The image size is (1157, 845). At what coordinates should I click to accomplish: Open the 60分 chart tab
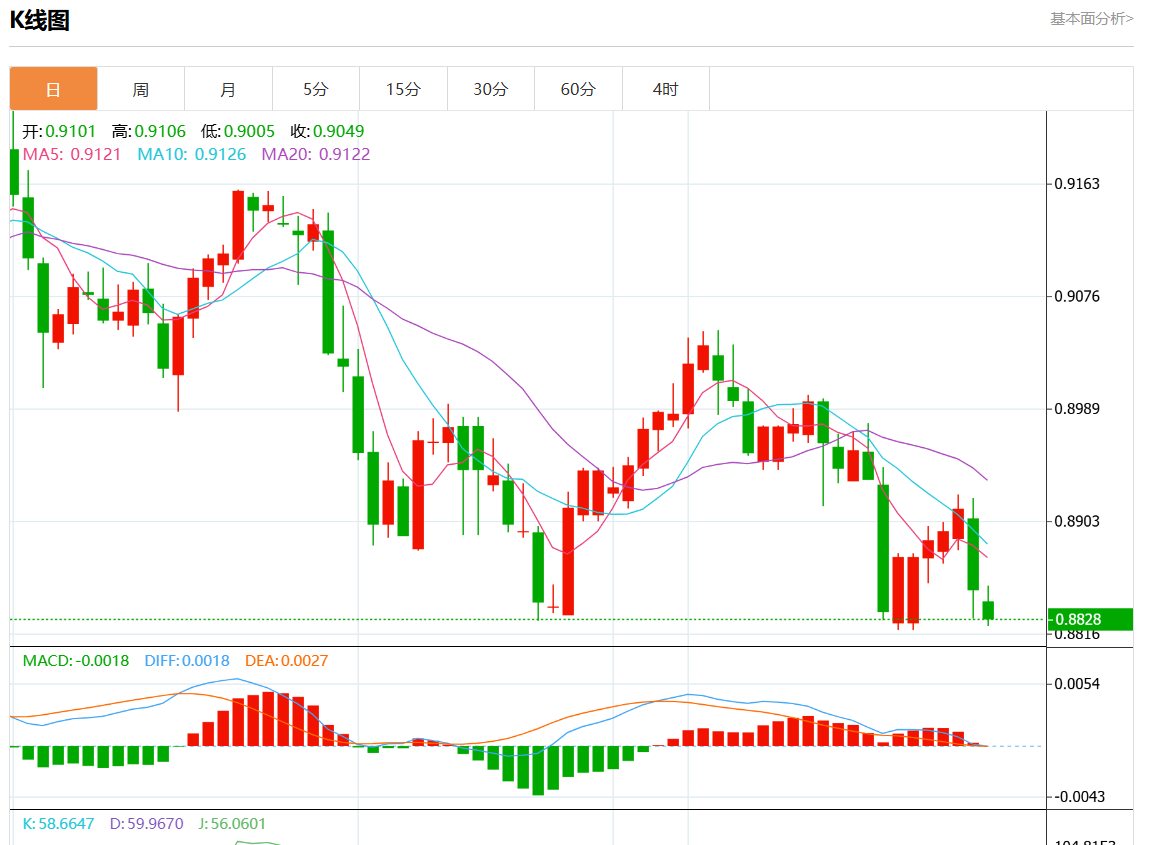[578, 89]
